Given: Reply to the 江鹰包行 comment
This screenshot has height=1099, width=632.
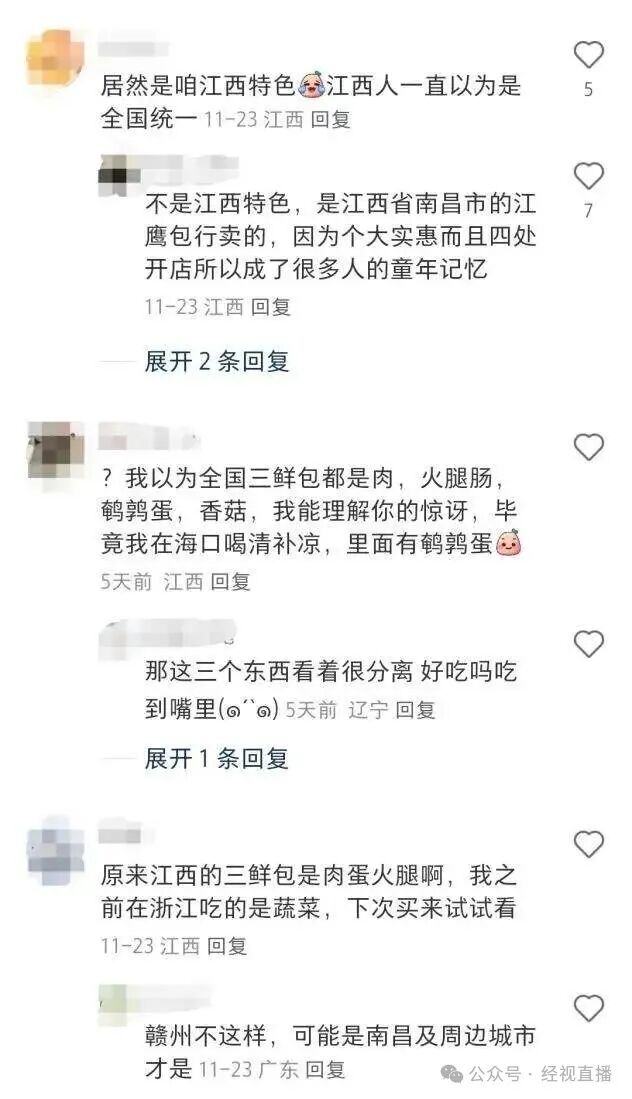Looking at the screenshot, I should point(270,307).
